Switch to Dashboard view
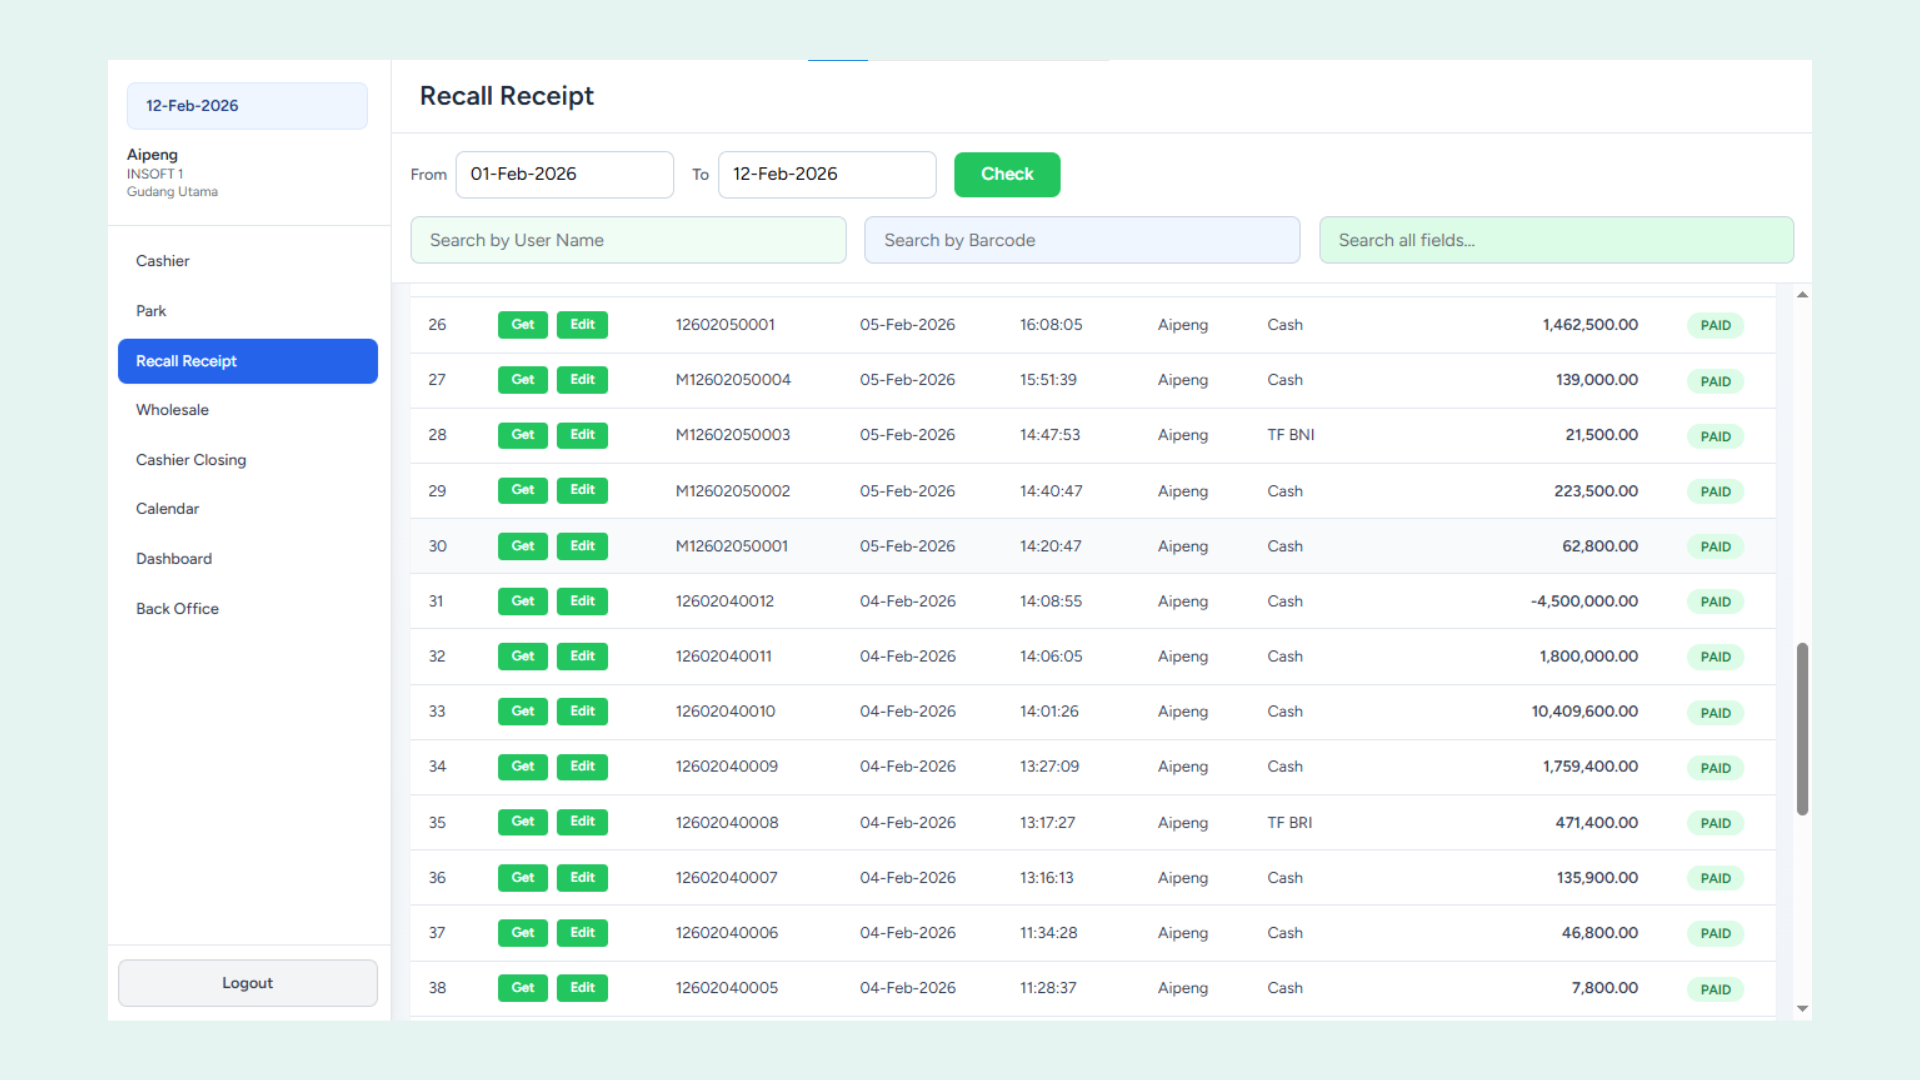This screenshot has height=1080, width=1920. point(174,559)
